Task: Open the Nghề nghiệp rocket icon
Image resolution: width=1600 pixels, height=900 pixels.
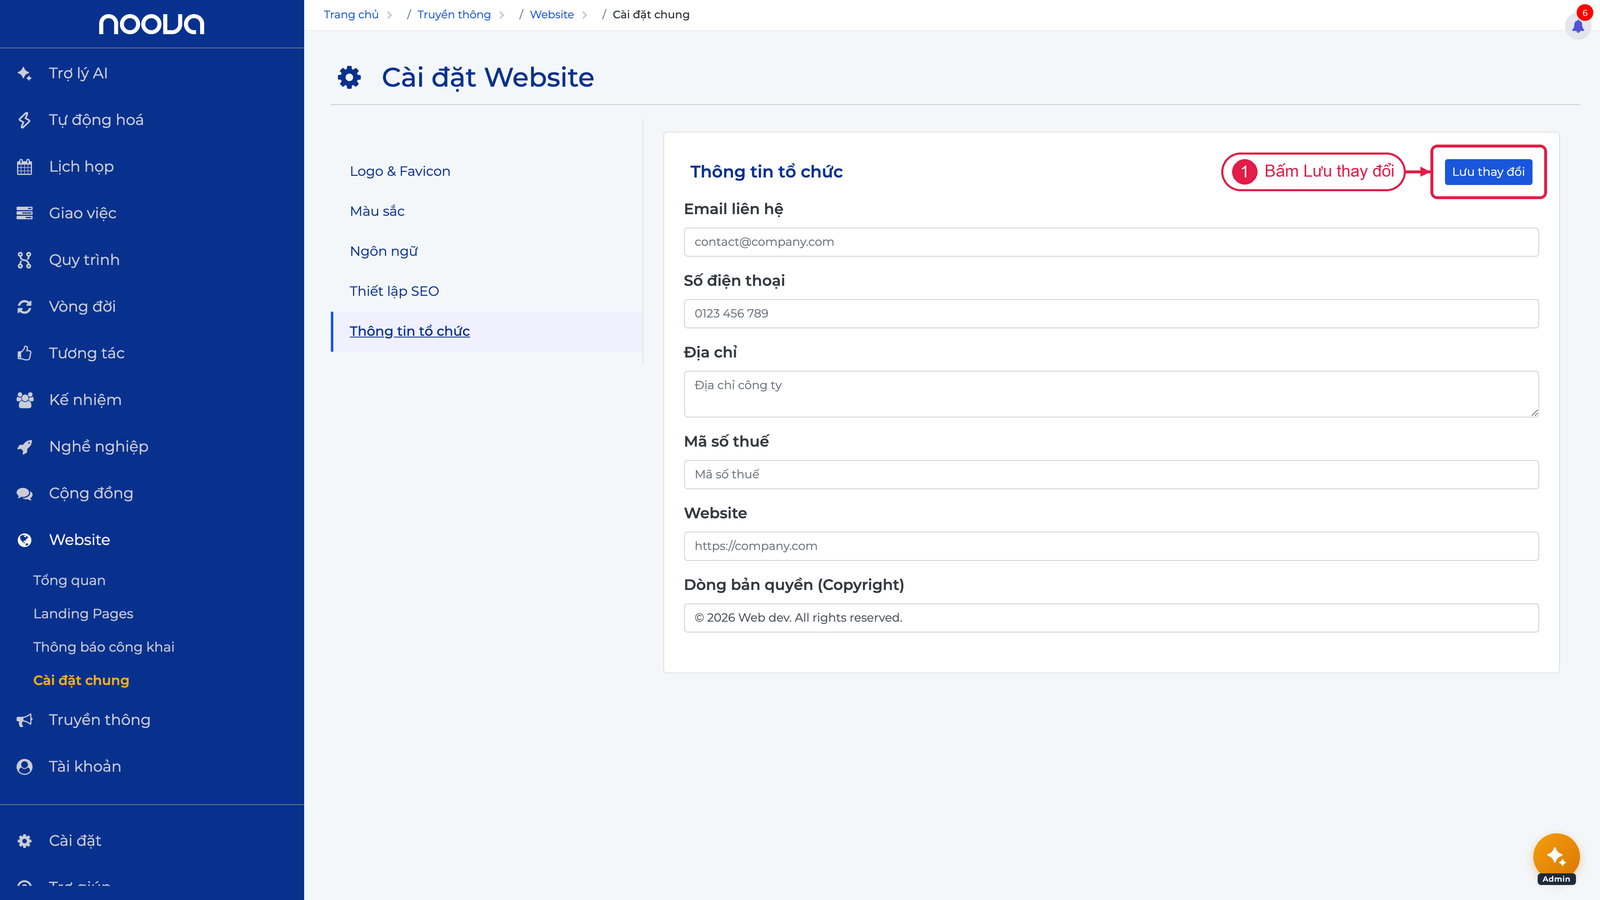Action: (x=25, y=447)
